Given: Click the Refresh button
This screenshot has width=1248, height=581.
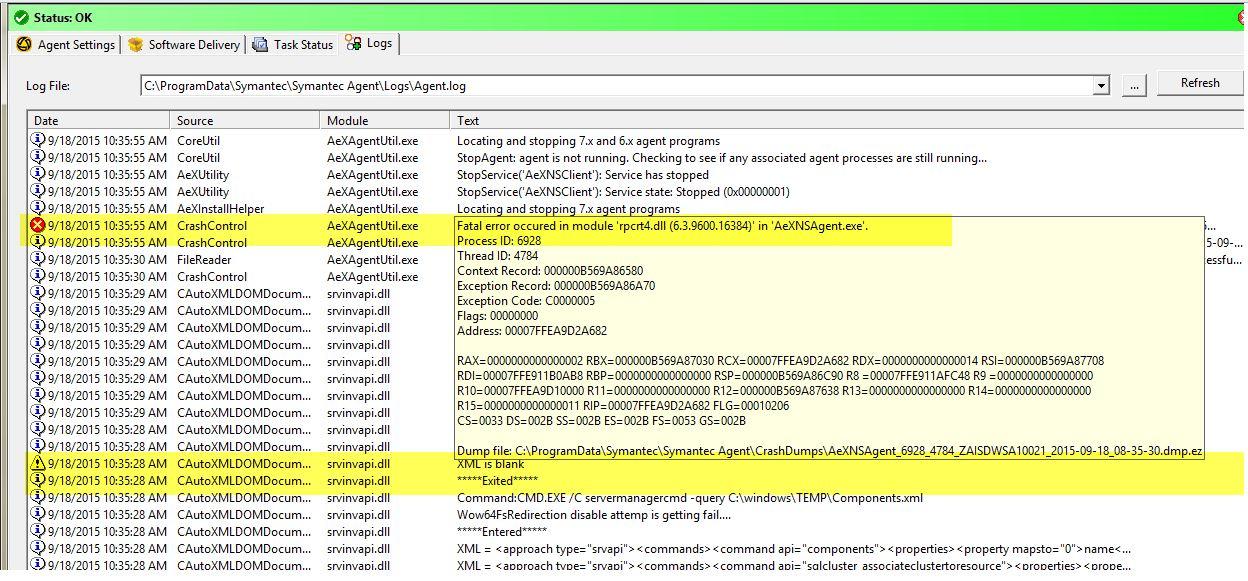Looking at the screenshot, I should (x=1199, y=83).
